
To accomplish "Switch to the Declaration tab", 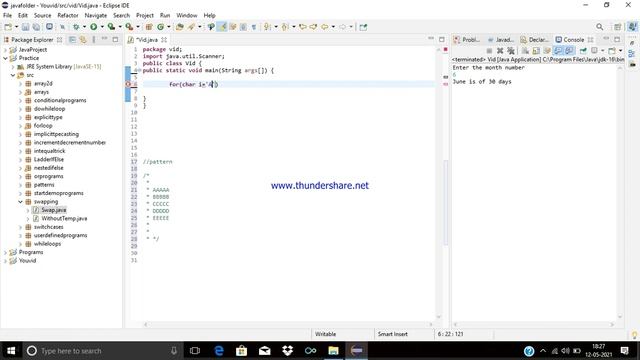I will click(535, 40).
